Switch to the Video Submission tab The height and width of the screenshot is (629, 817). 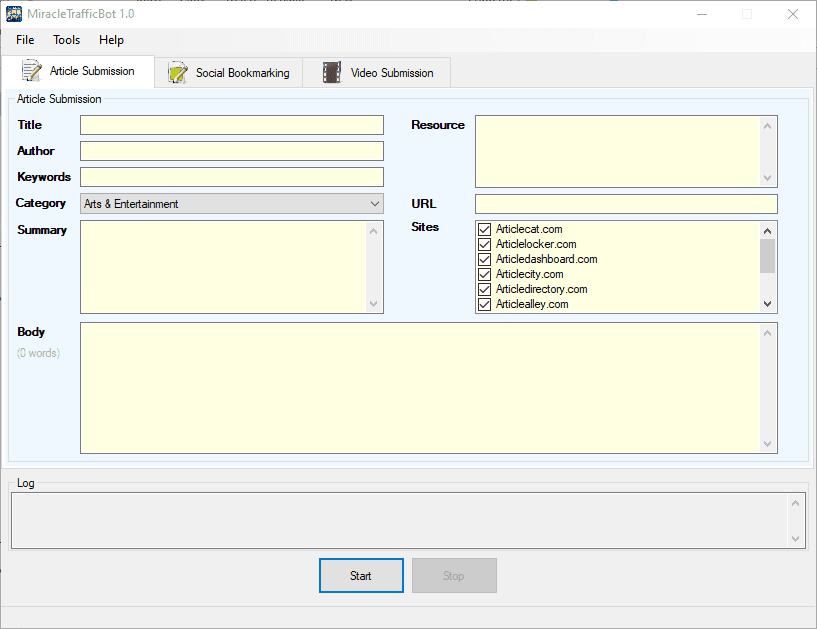coord(377,72)
